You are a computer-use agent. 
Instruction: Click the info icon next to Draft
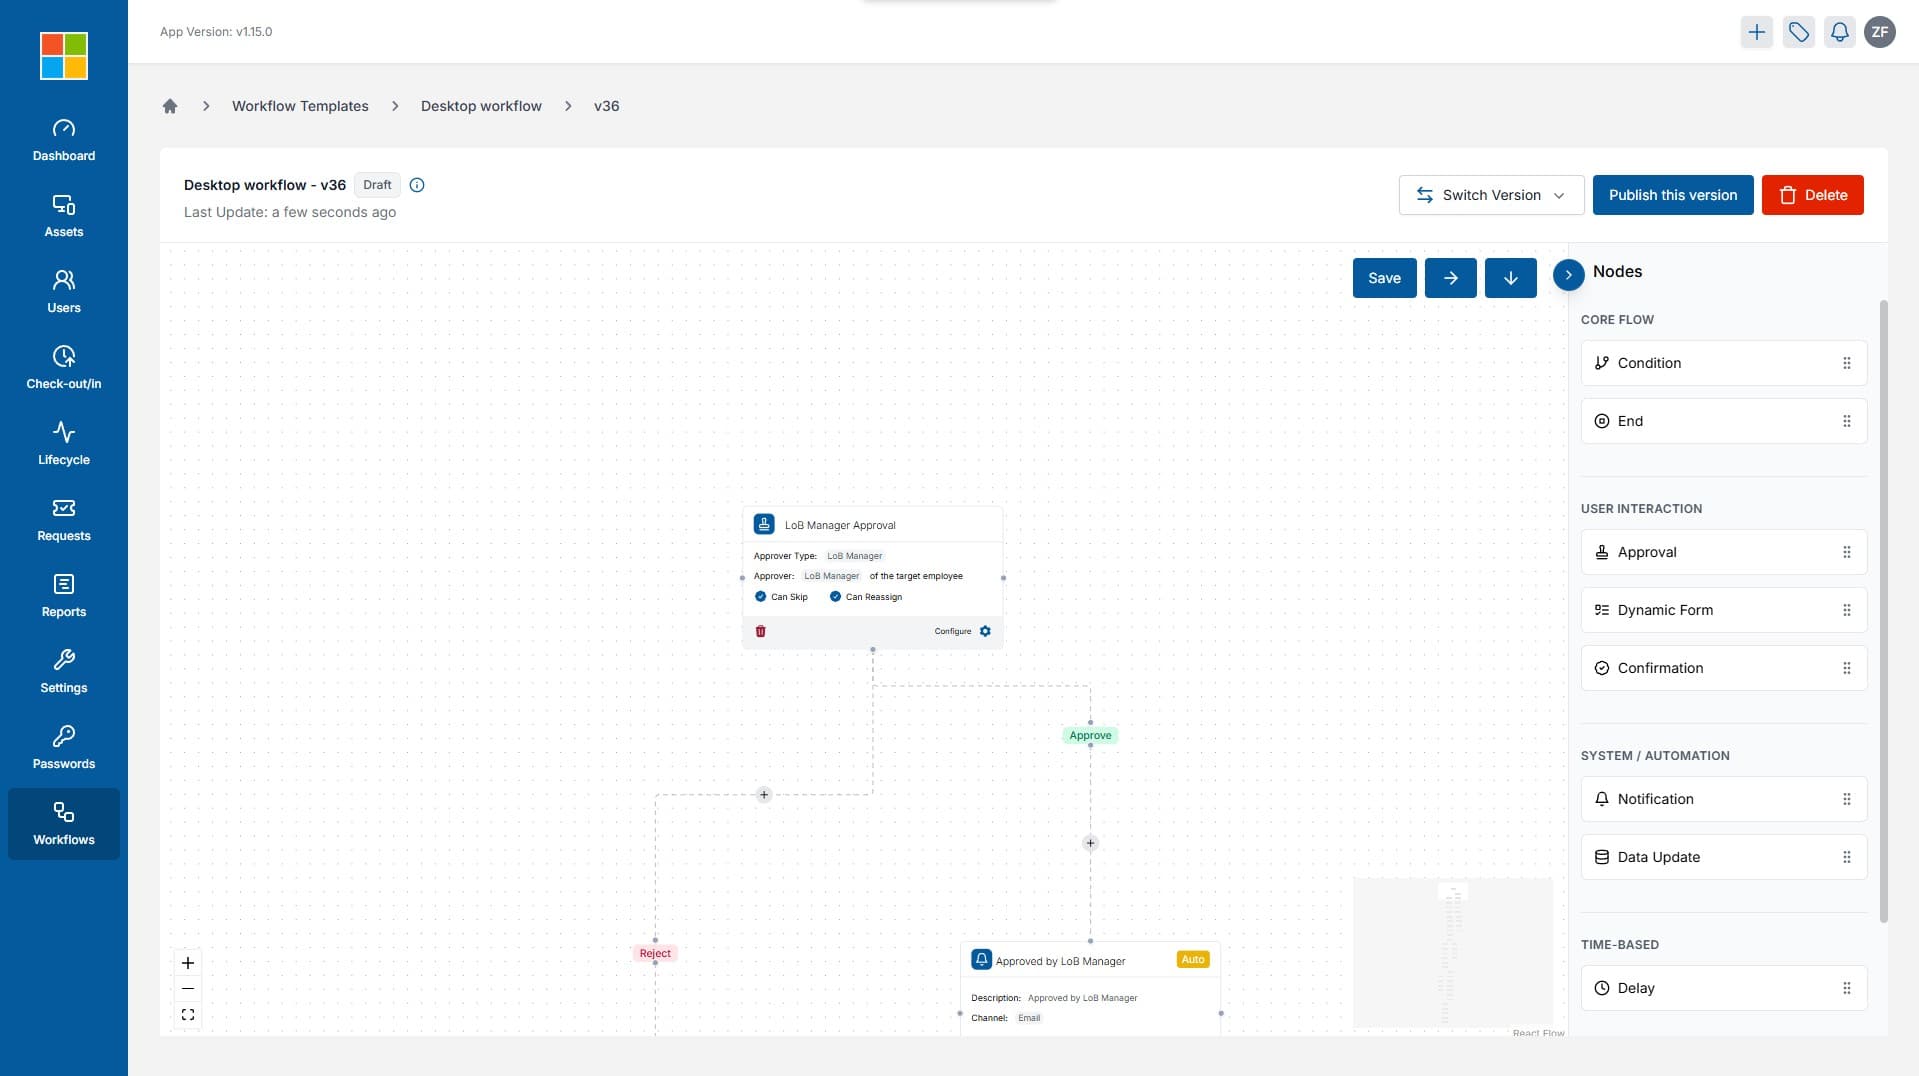click(x=417, y=185)
